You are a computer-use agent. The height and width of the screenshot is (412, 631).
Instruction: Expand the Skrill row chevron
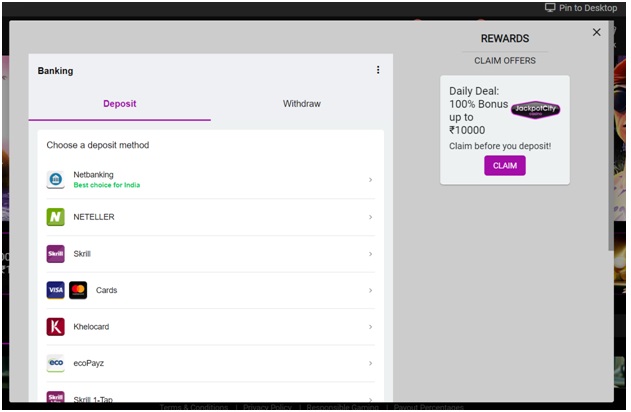(x=370, y=254)
